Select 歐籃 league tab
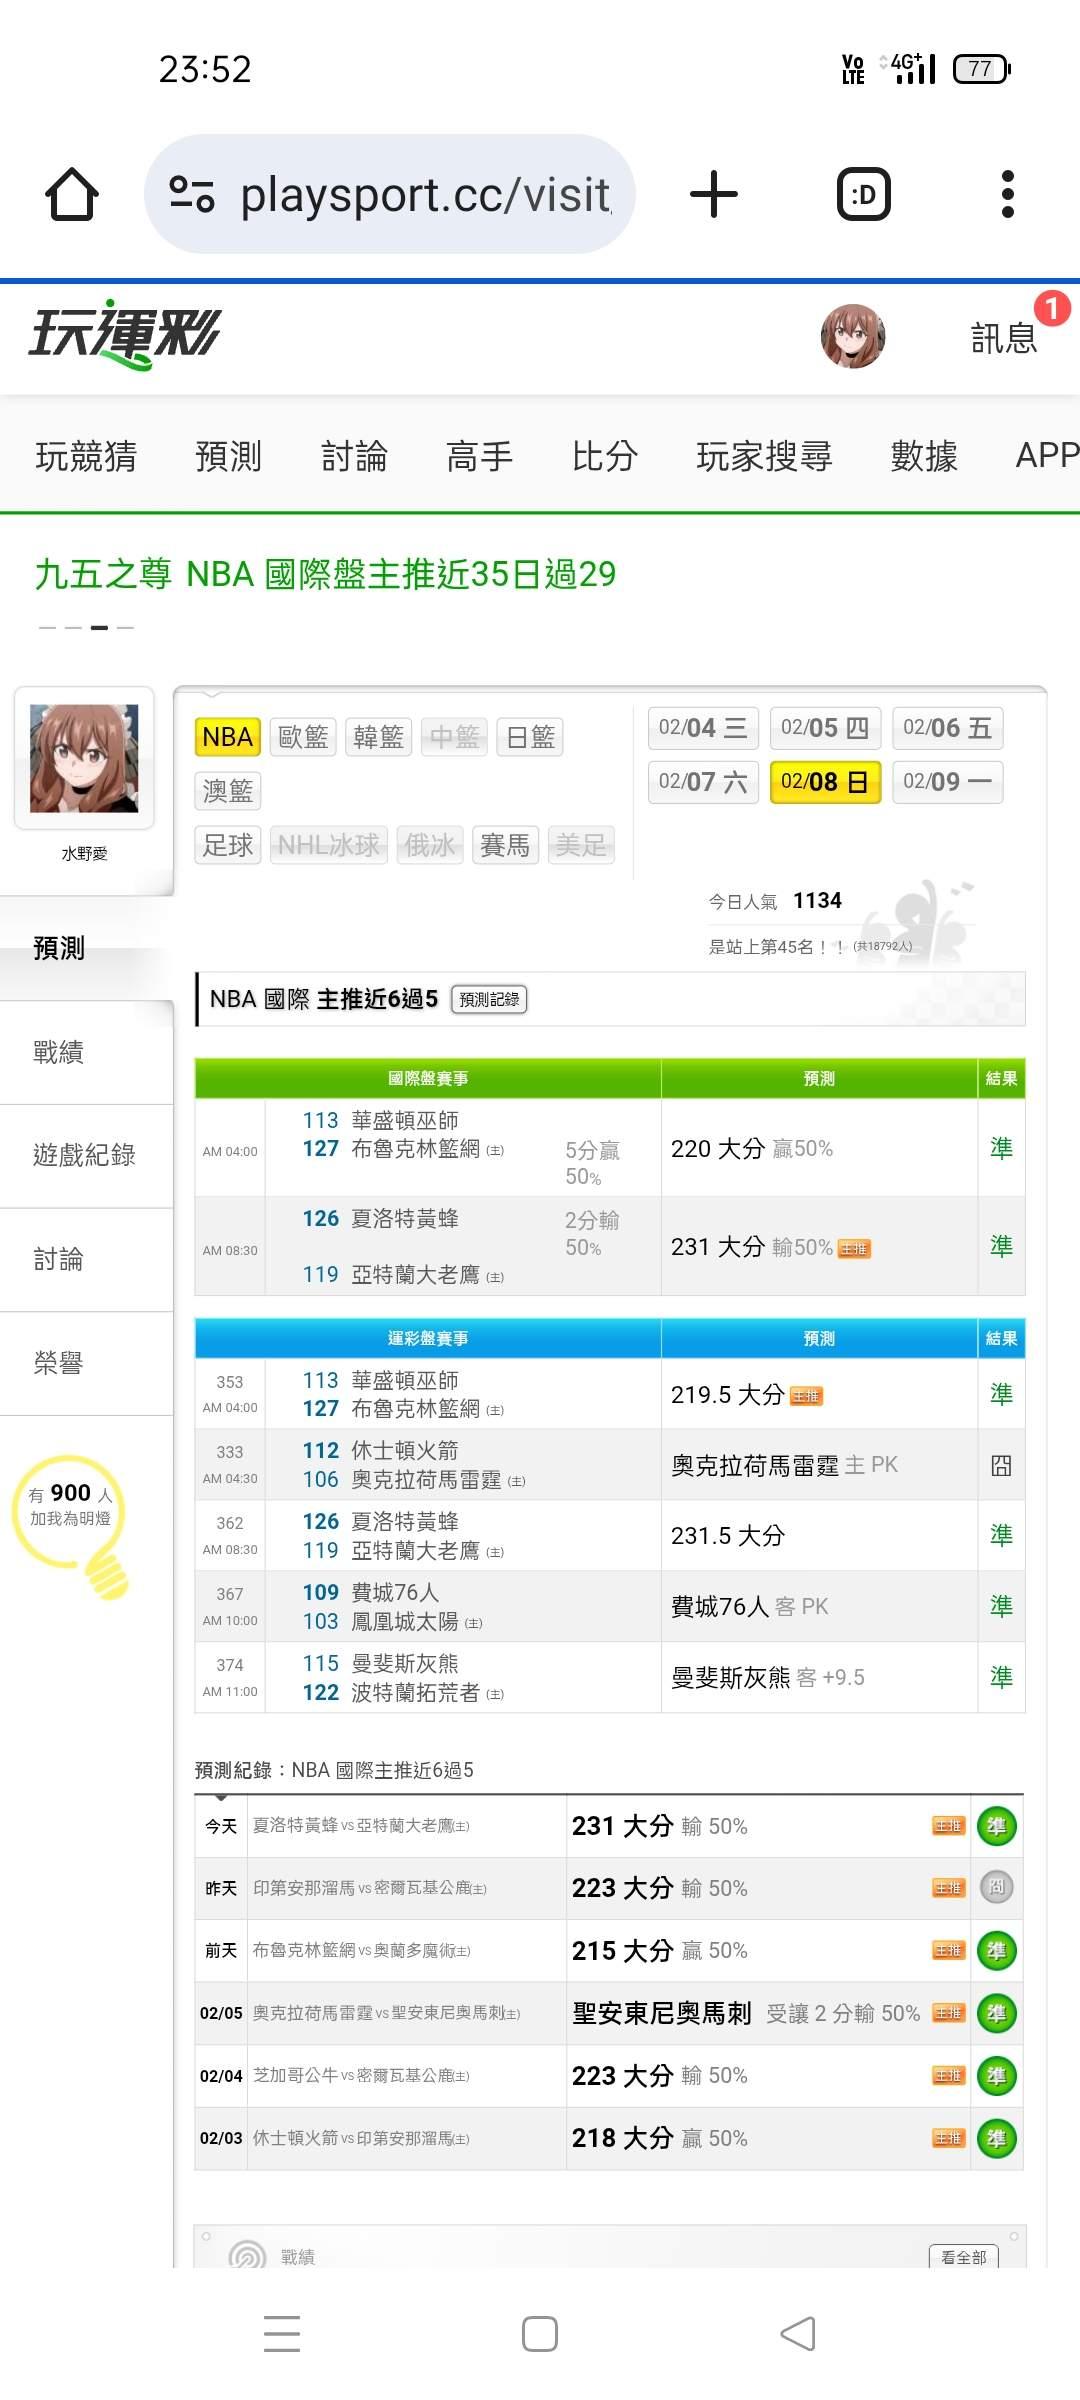Viewport: 1080px width, 2400px height. [303, 737]
